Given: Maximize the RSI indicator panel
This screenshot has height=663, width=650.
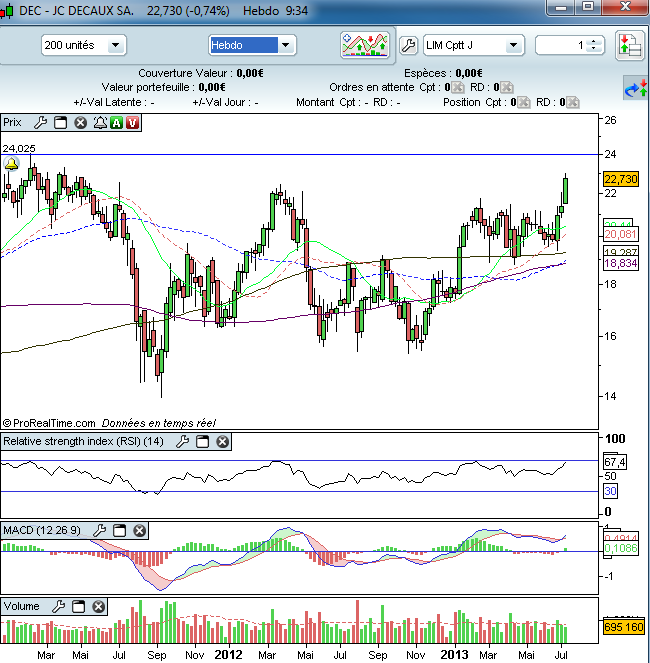Looking at the screenshot, I should [x=203, y=441].
